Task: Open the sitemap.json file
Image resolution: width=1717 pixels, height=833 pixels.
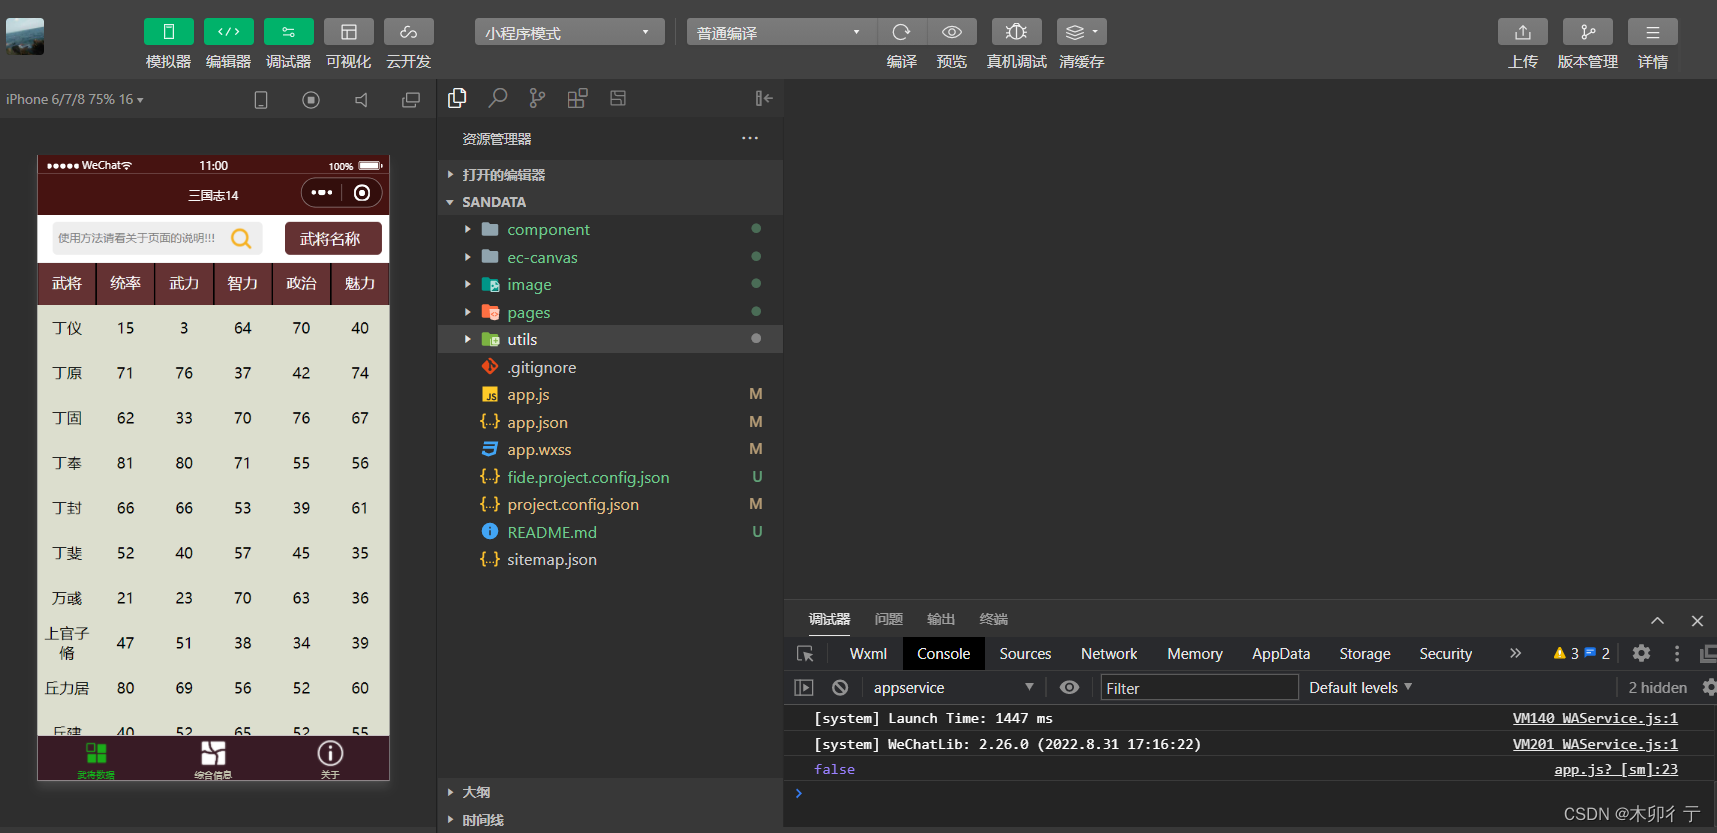Action: pyautogui.click(x=610, y=559)
